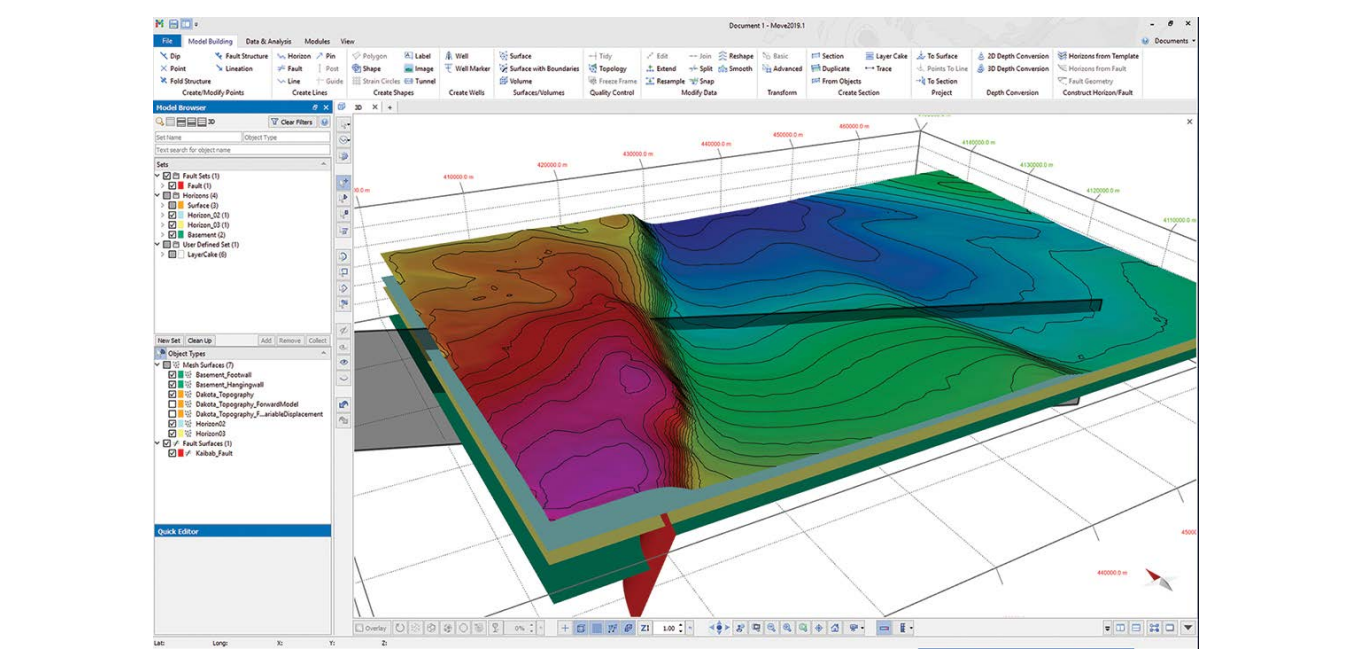Screen dimensions: 1346x663
Task: Select the Resample tool
Action: [x=665, y=81]
